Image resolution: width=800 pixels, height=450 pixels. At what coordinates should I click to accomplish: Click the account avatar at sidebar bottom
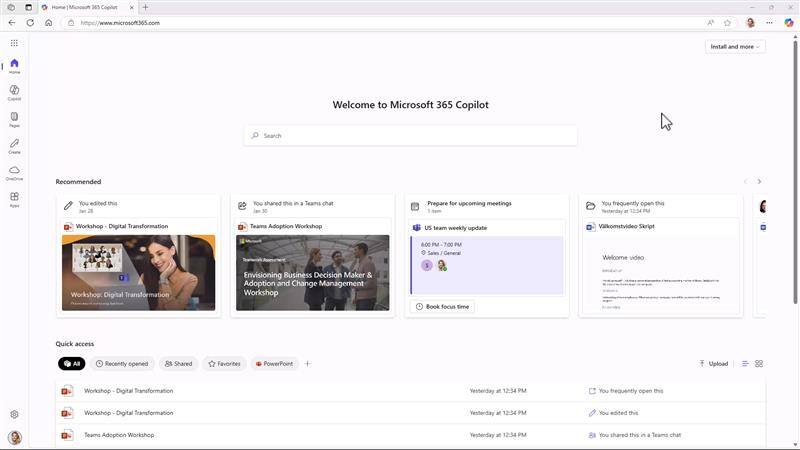[15, 437]
